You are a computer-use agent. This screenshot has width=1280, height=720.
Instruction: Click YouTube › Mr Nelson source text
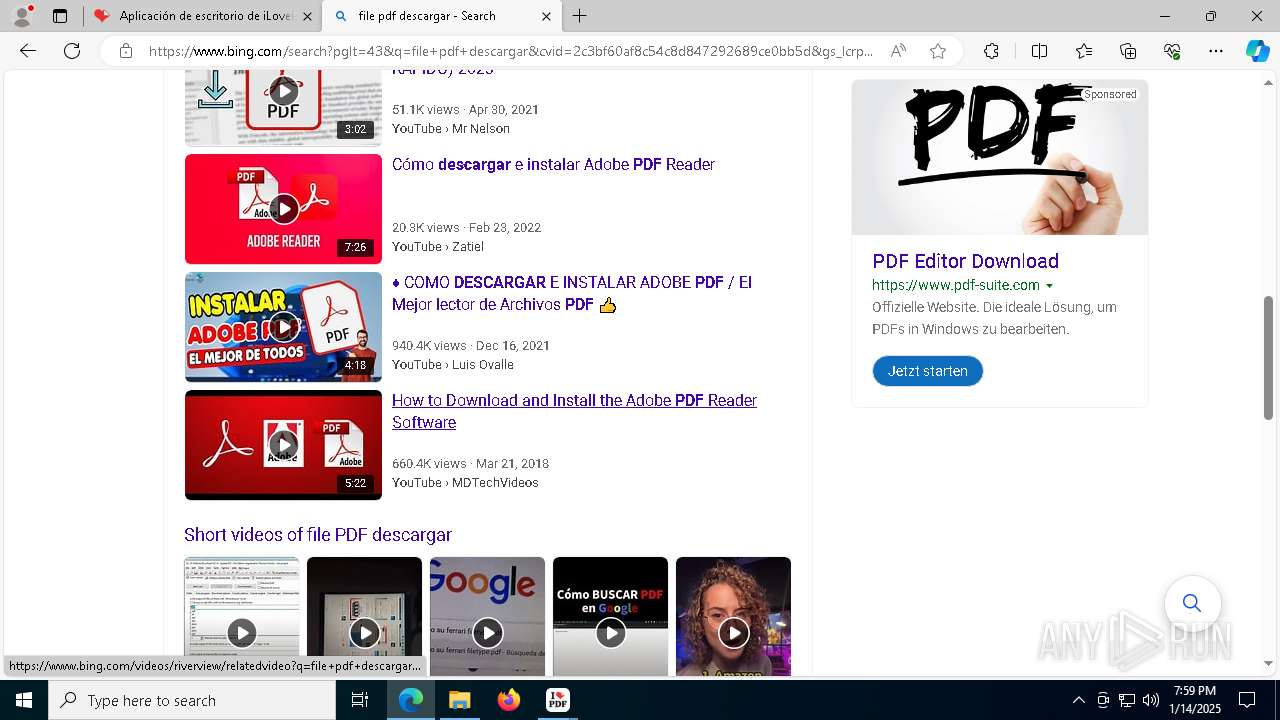451,129
